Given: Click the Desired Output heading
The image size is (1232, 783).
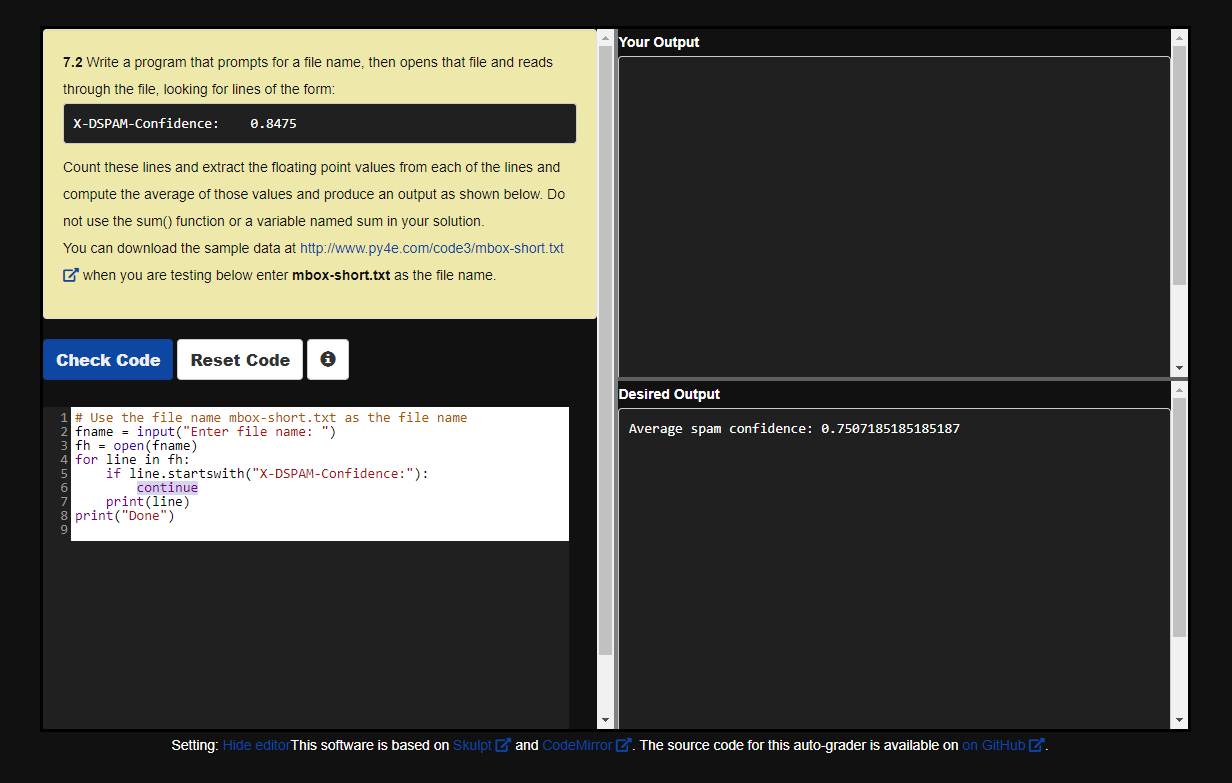Looking at the screenshot, I should point(669,394).
